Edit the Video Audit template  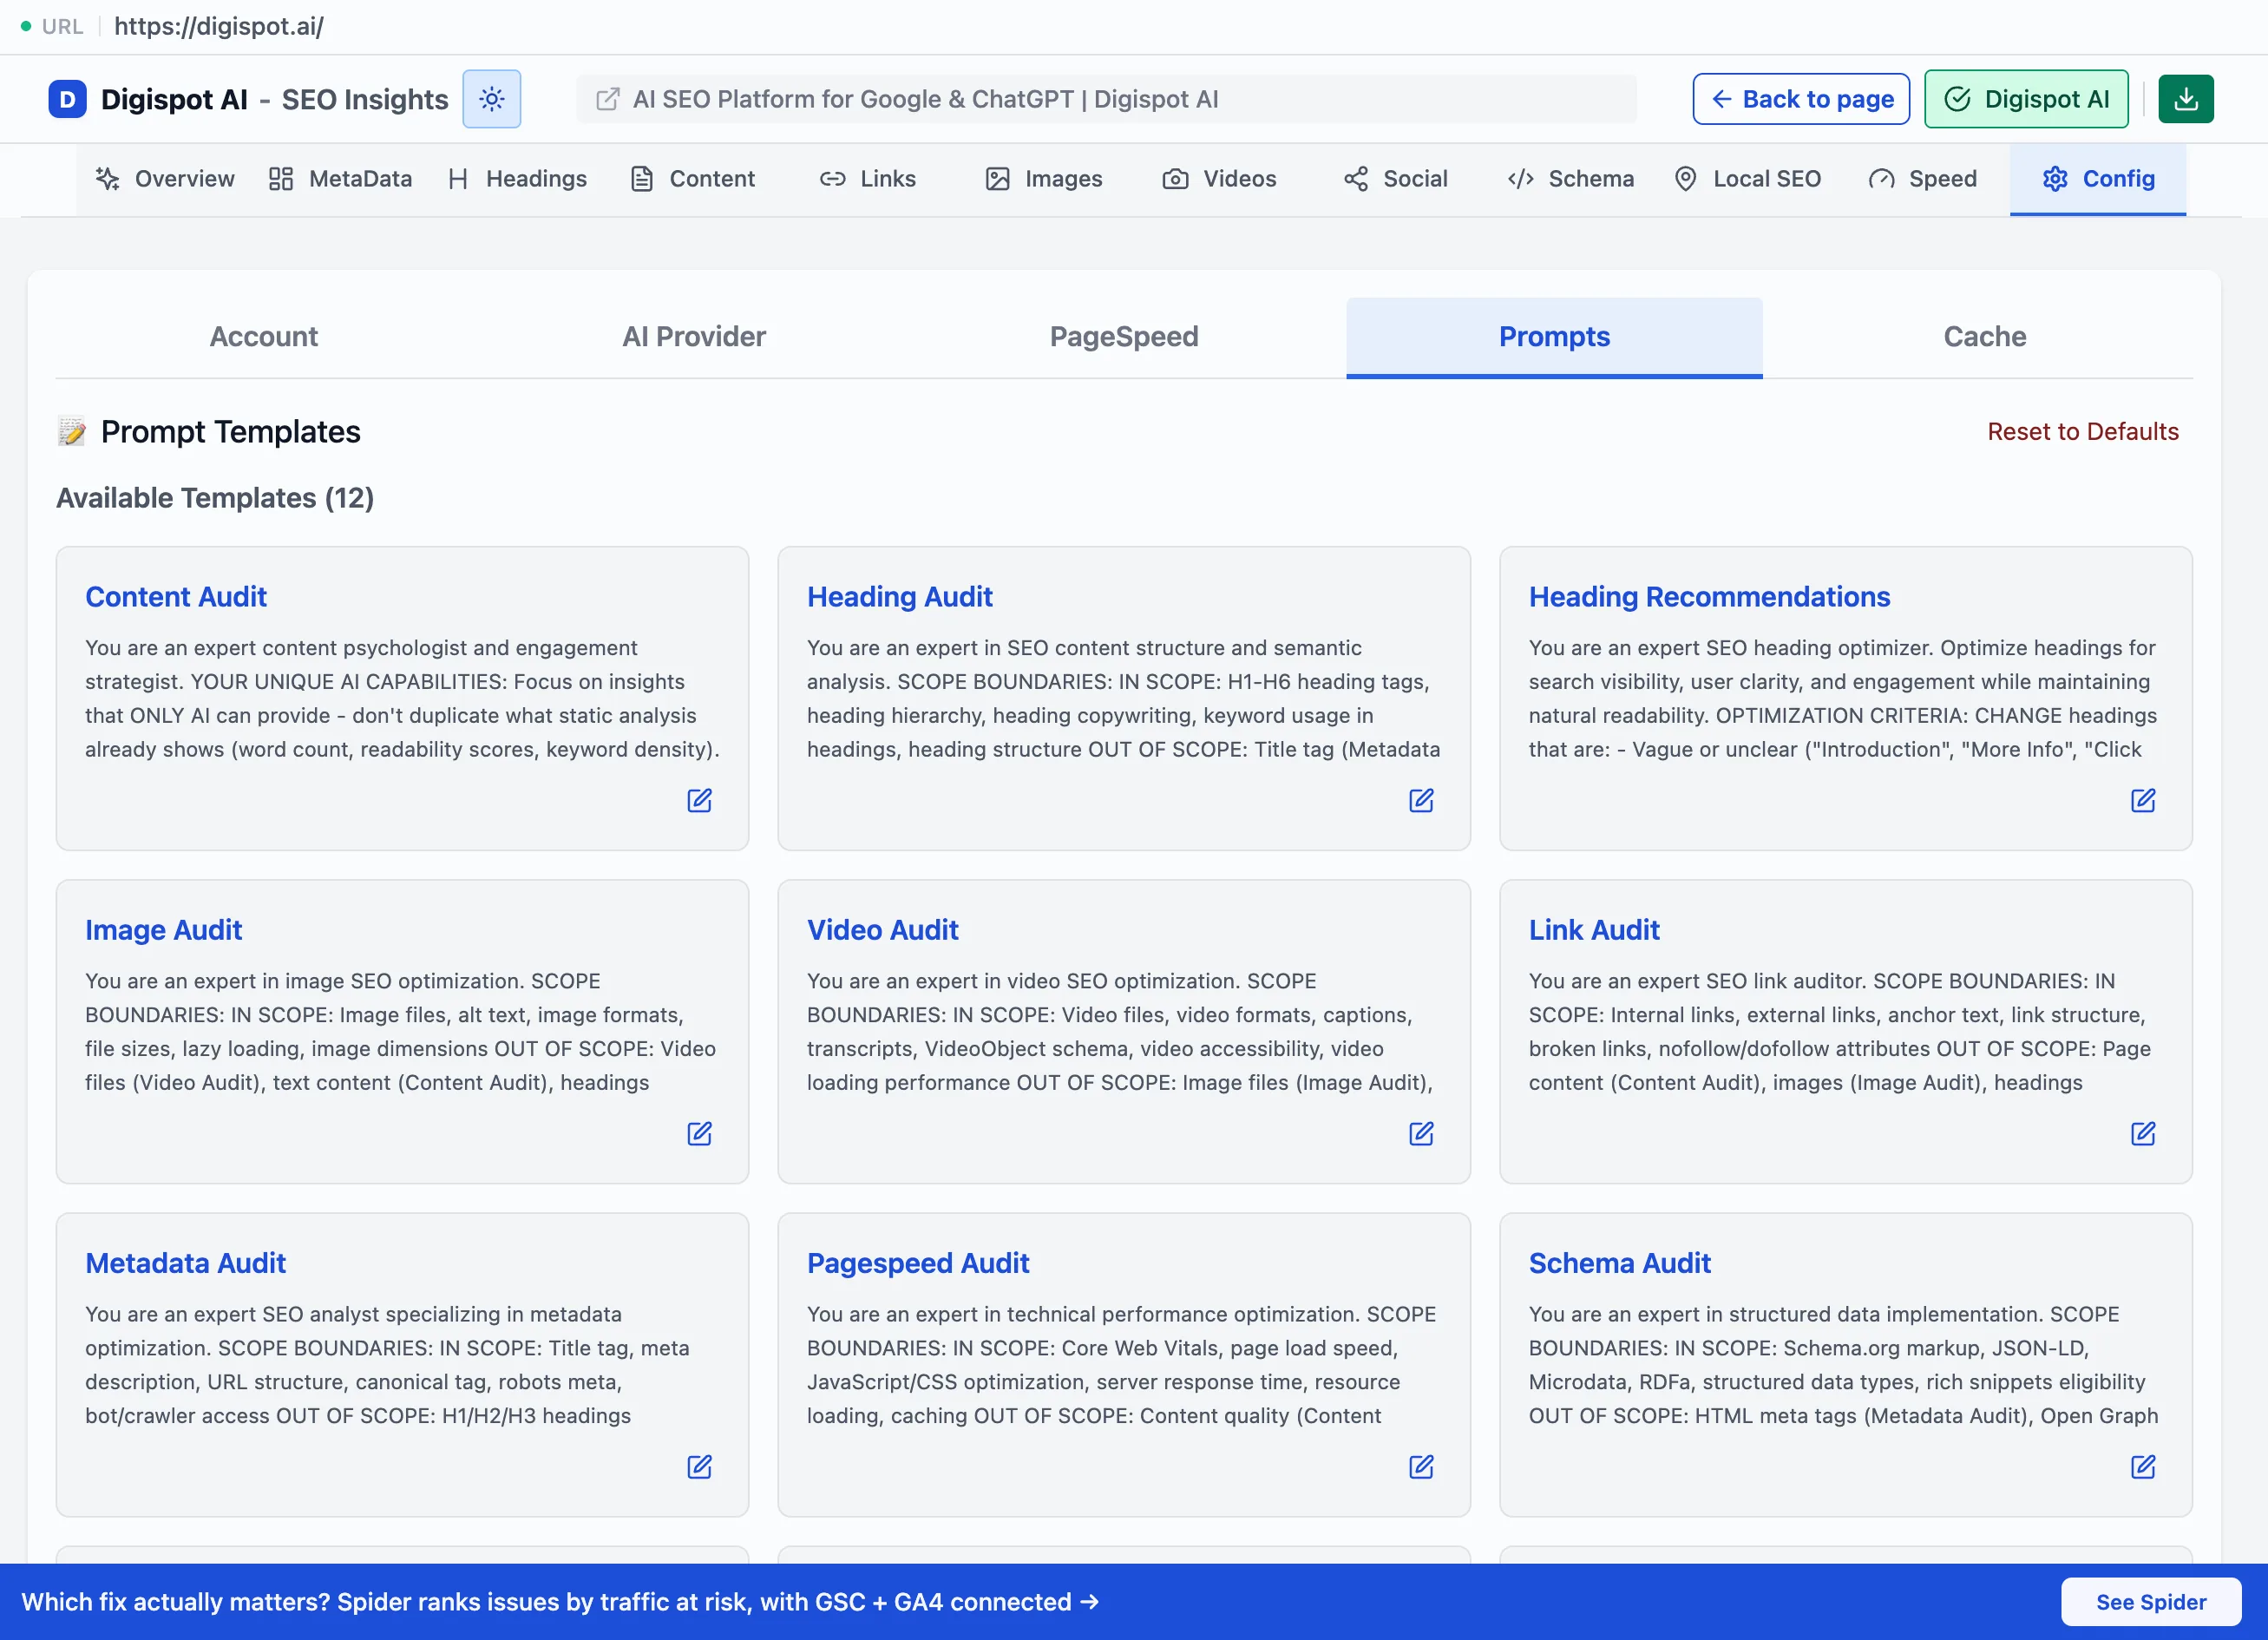click(x=1421, y=1133)
